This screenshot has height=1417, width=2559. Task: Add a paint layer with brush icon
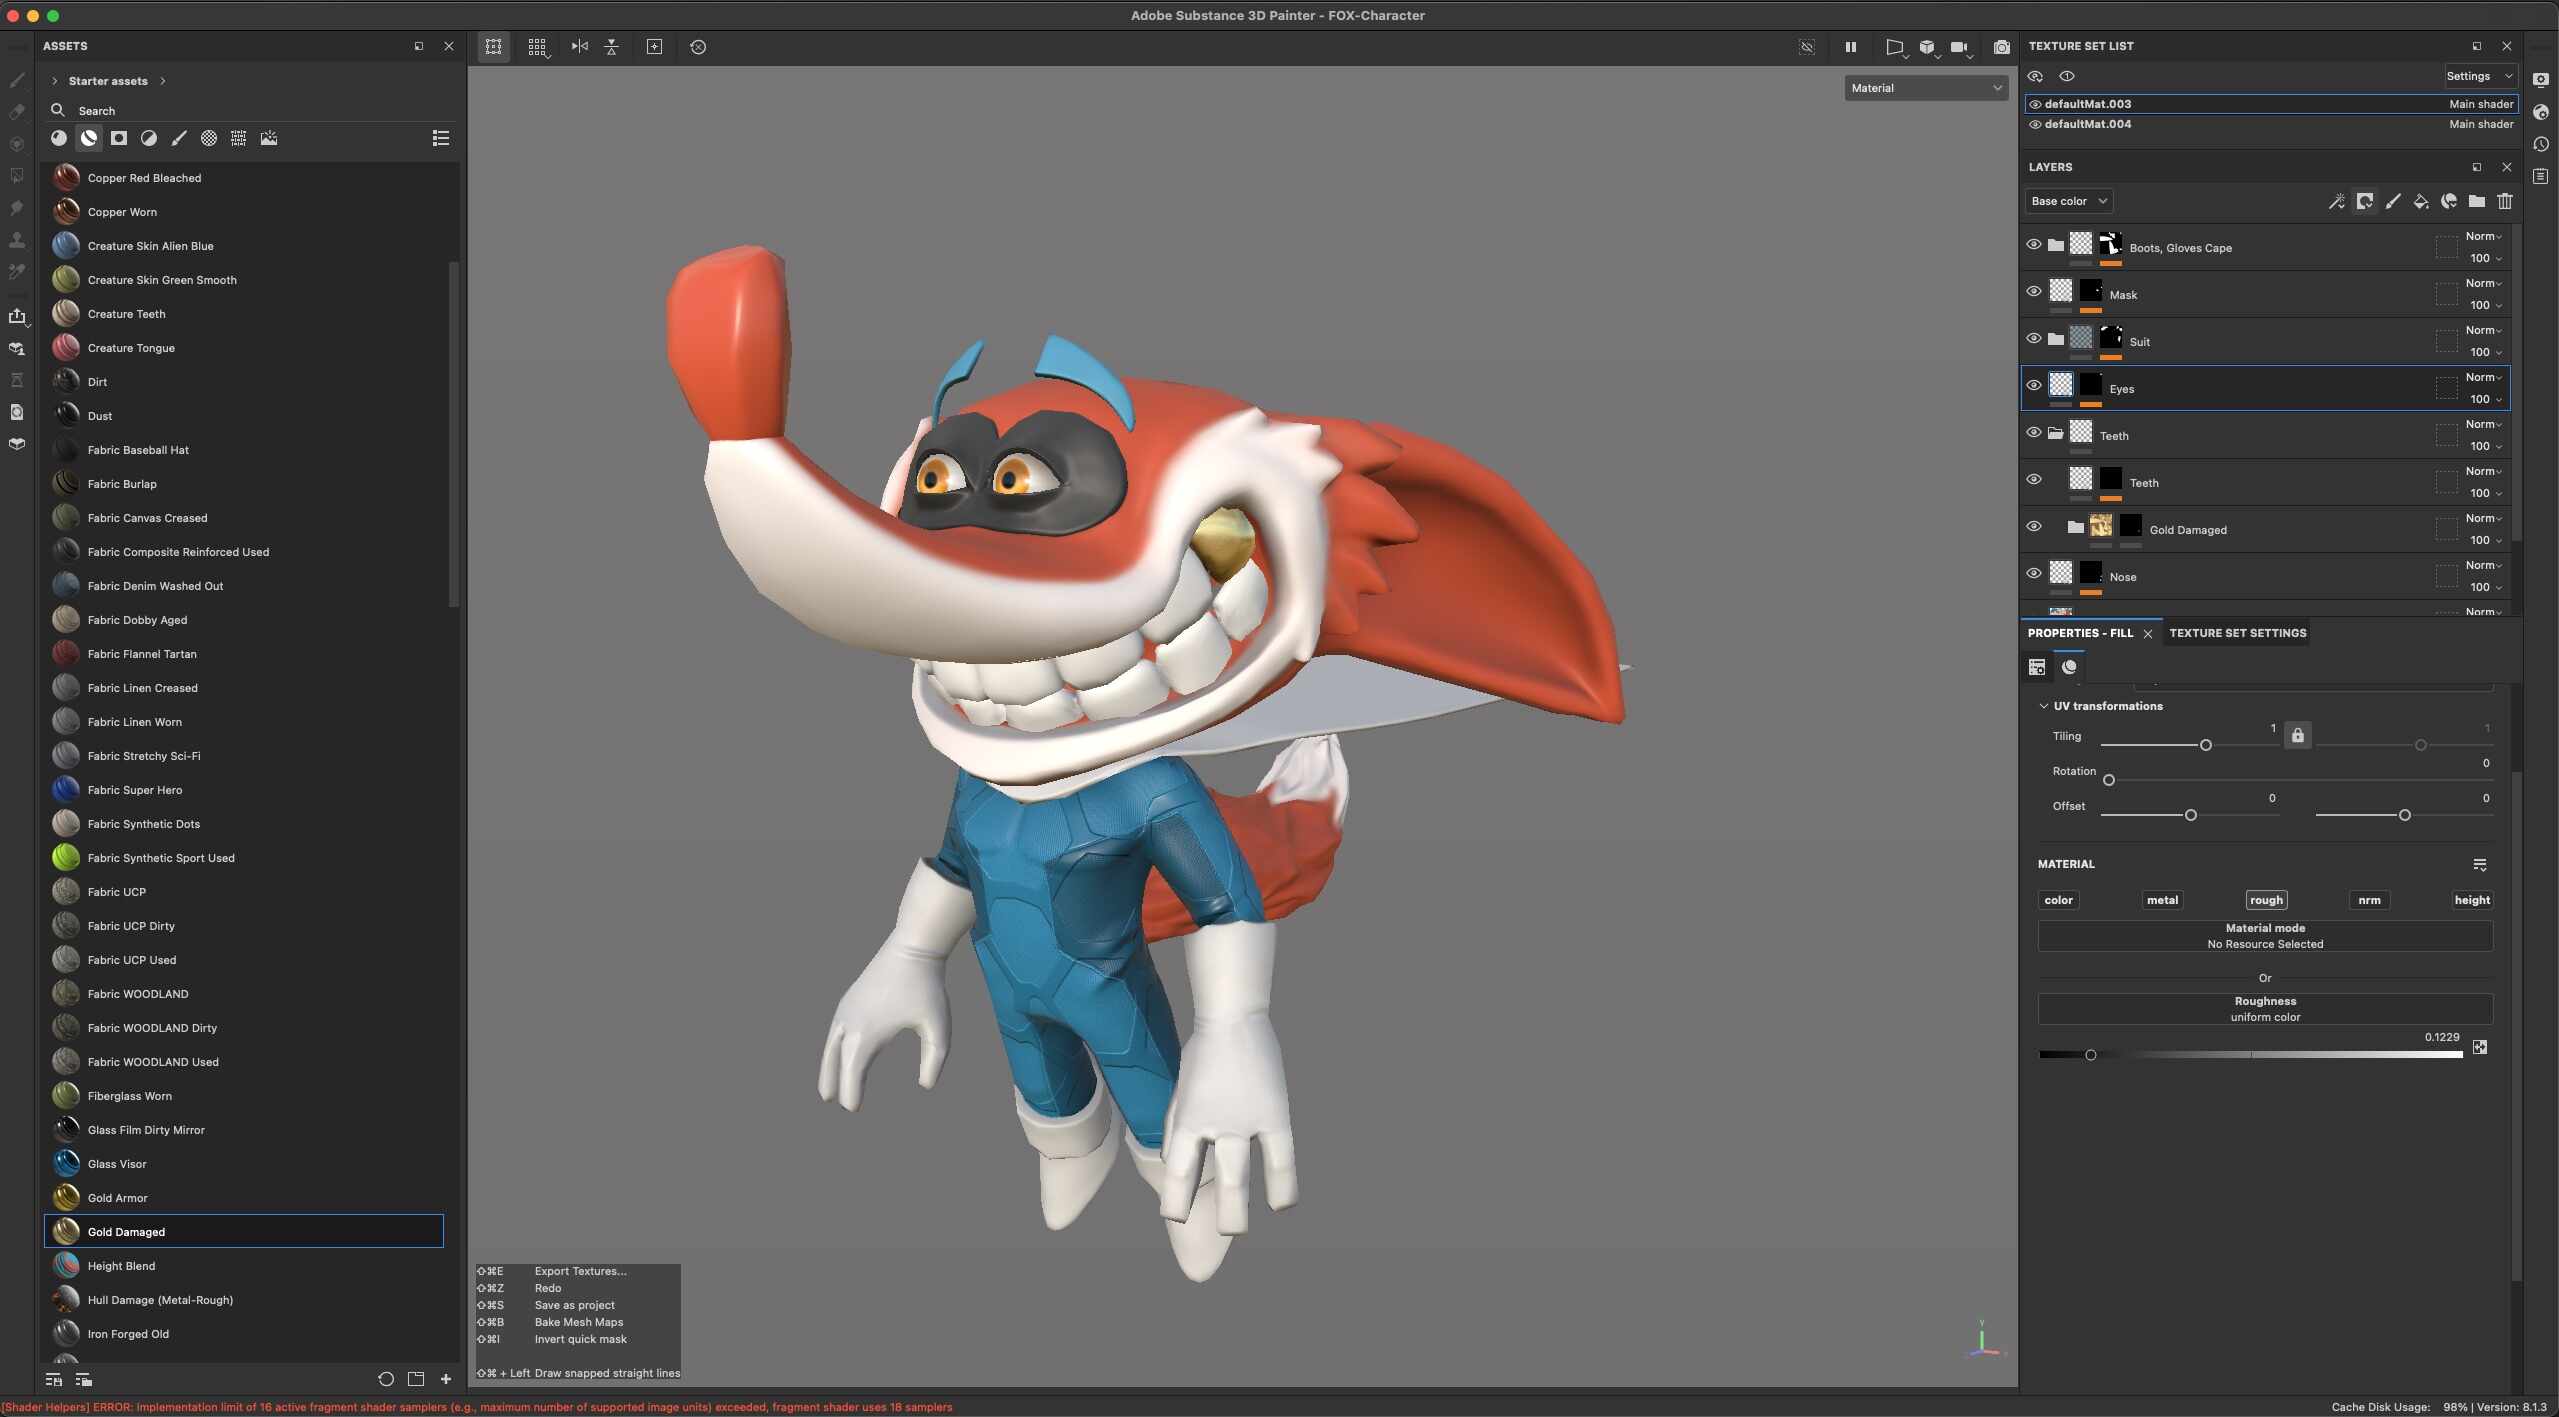pos(2393,201)
